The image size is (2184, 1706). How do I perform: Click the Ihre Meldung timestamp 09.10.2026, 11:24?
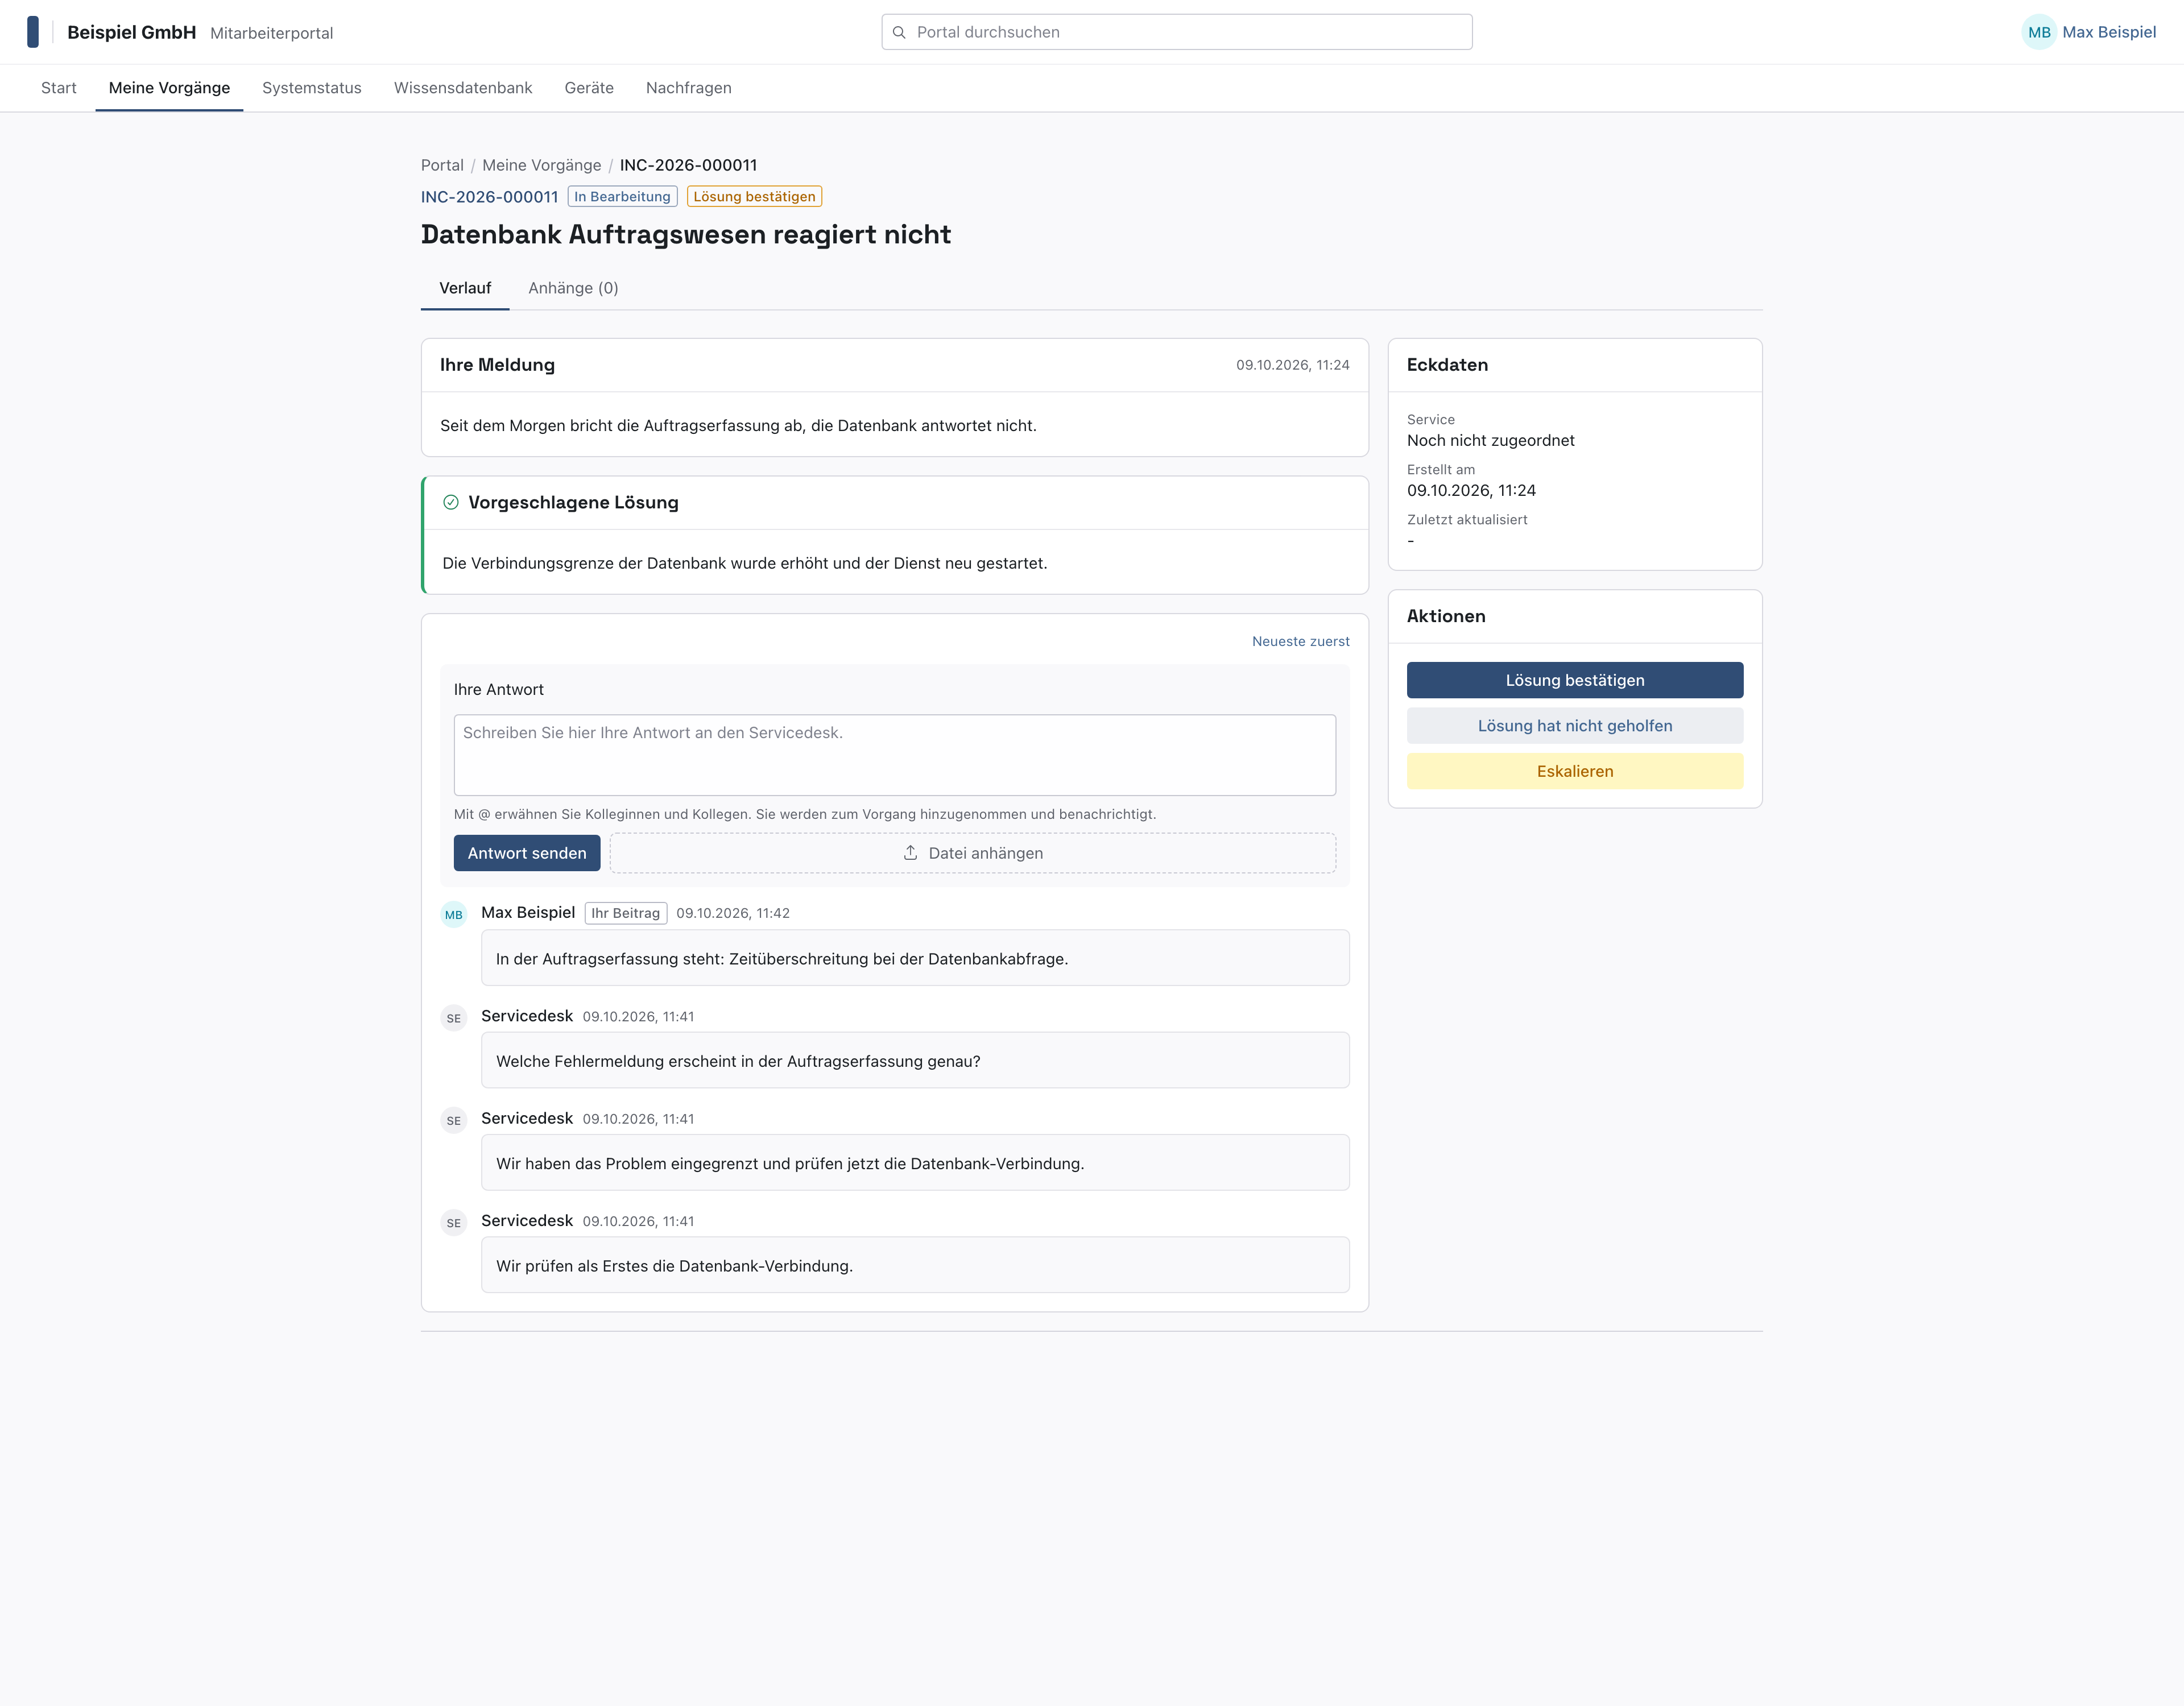coord(1292,365)
